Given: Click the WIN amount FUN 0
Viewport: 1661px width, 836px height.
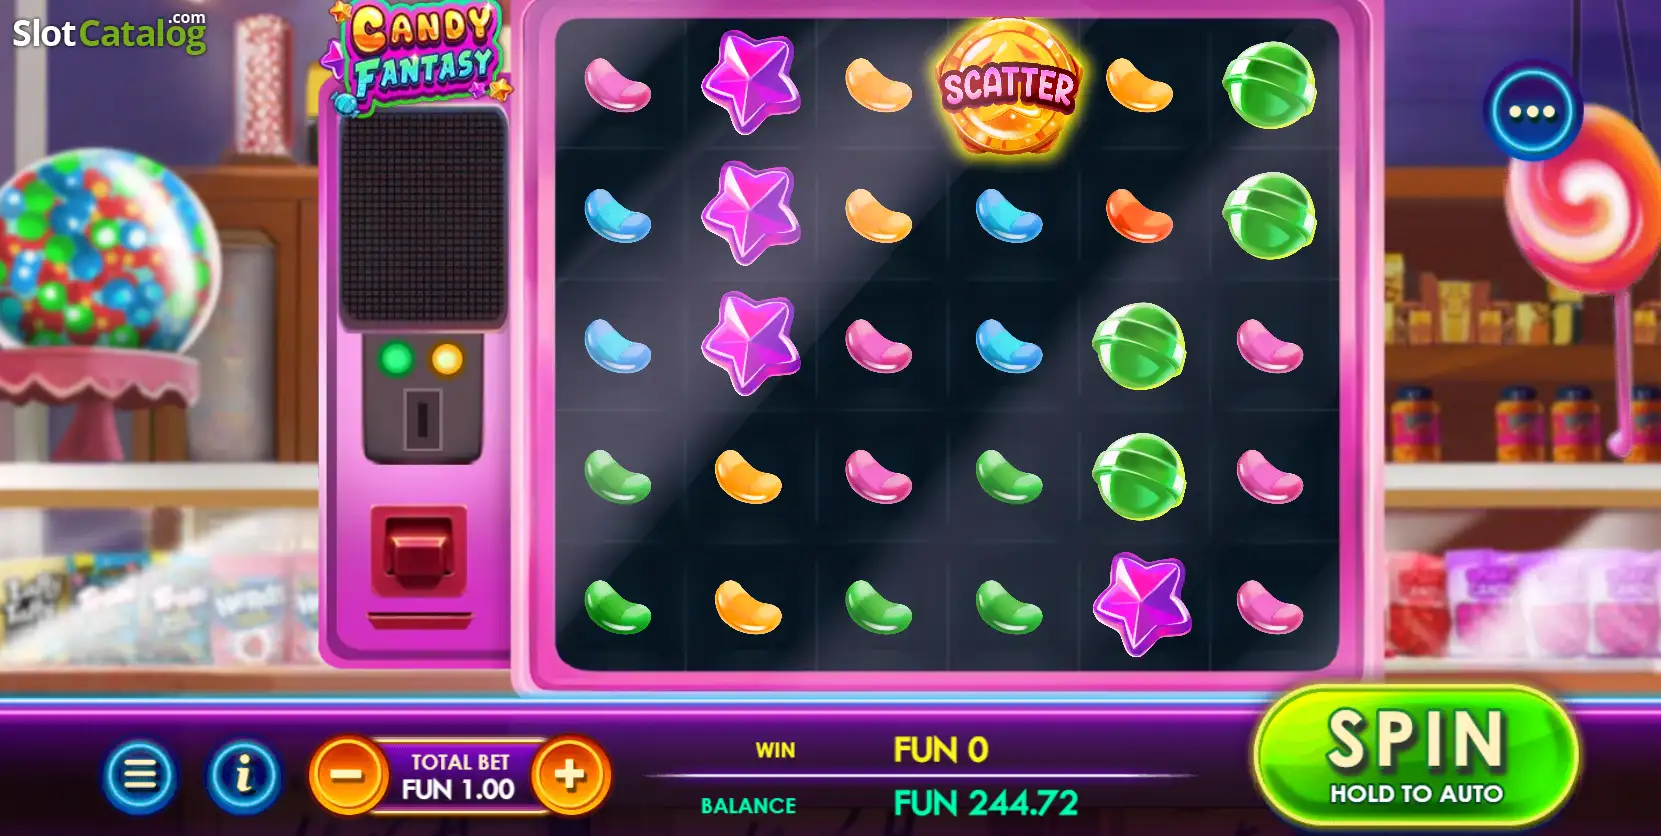Looking at the screenshot, I should (941, 750).
